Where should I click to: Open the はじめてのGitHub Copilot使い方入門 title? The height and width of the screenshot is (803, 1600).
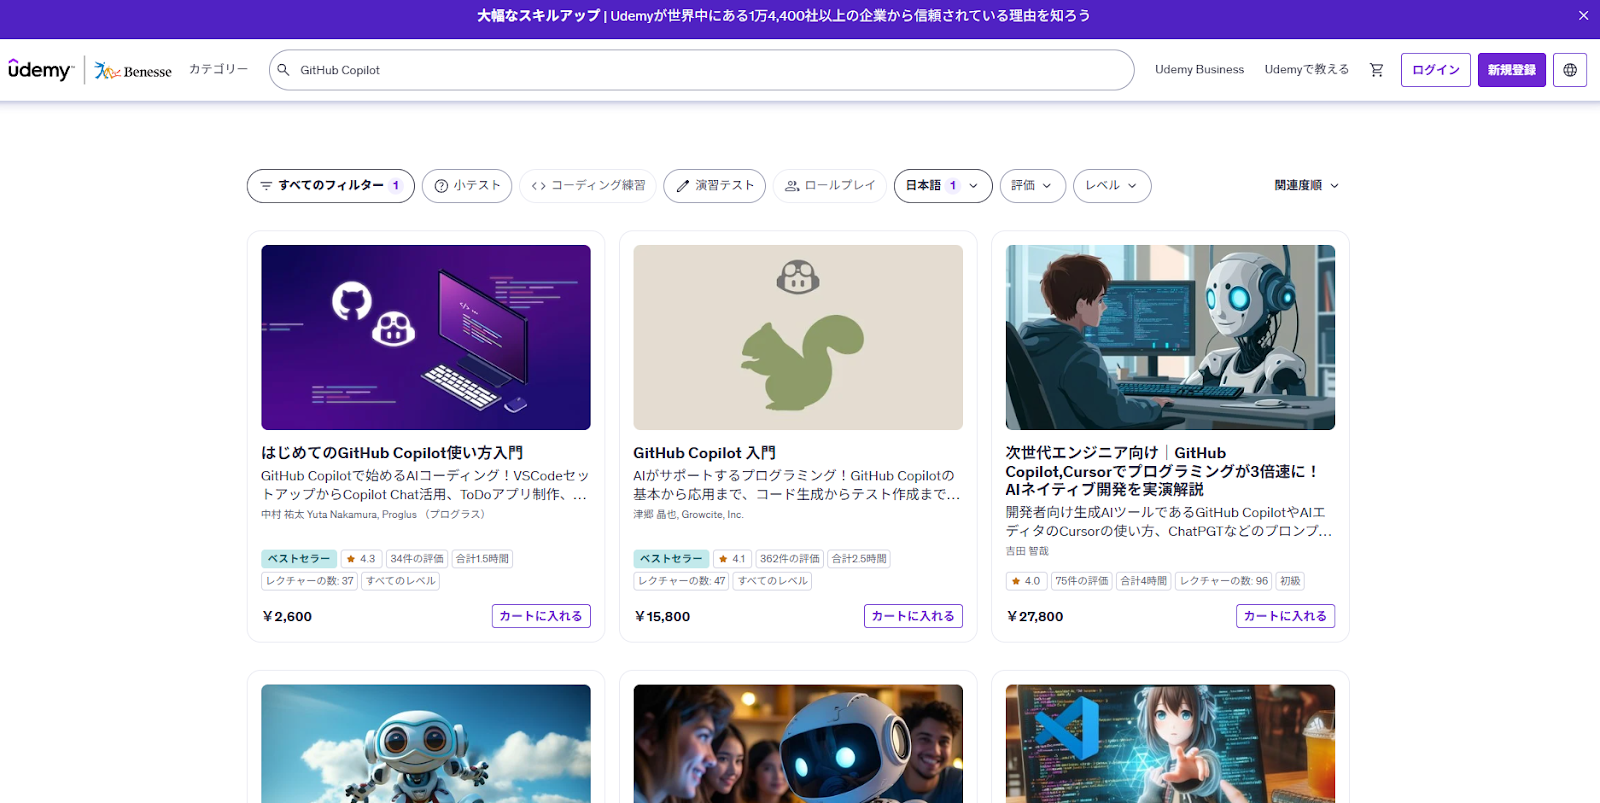click(x=392, y=453)
